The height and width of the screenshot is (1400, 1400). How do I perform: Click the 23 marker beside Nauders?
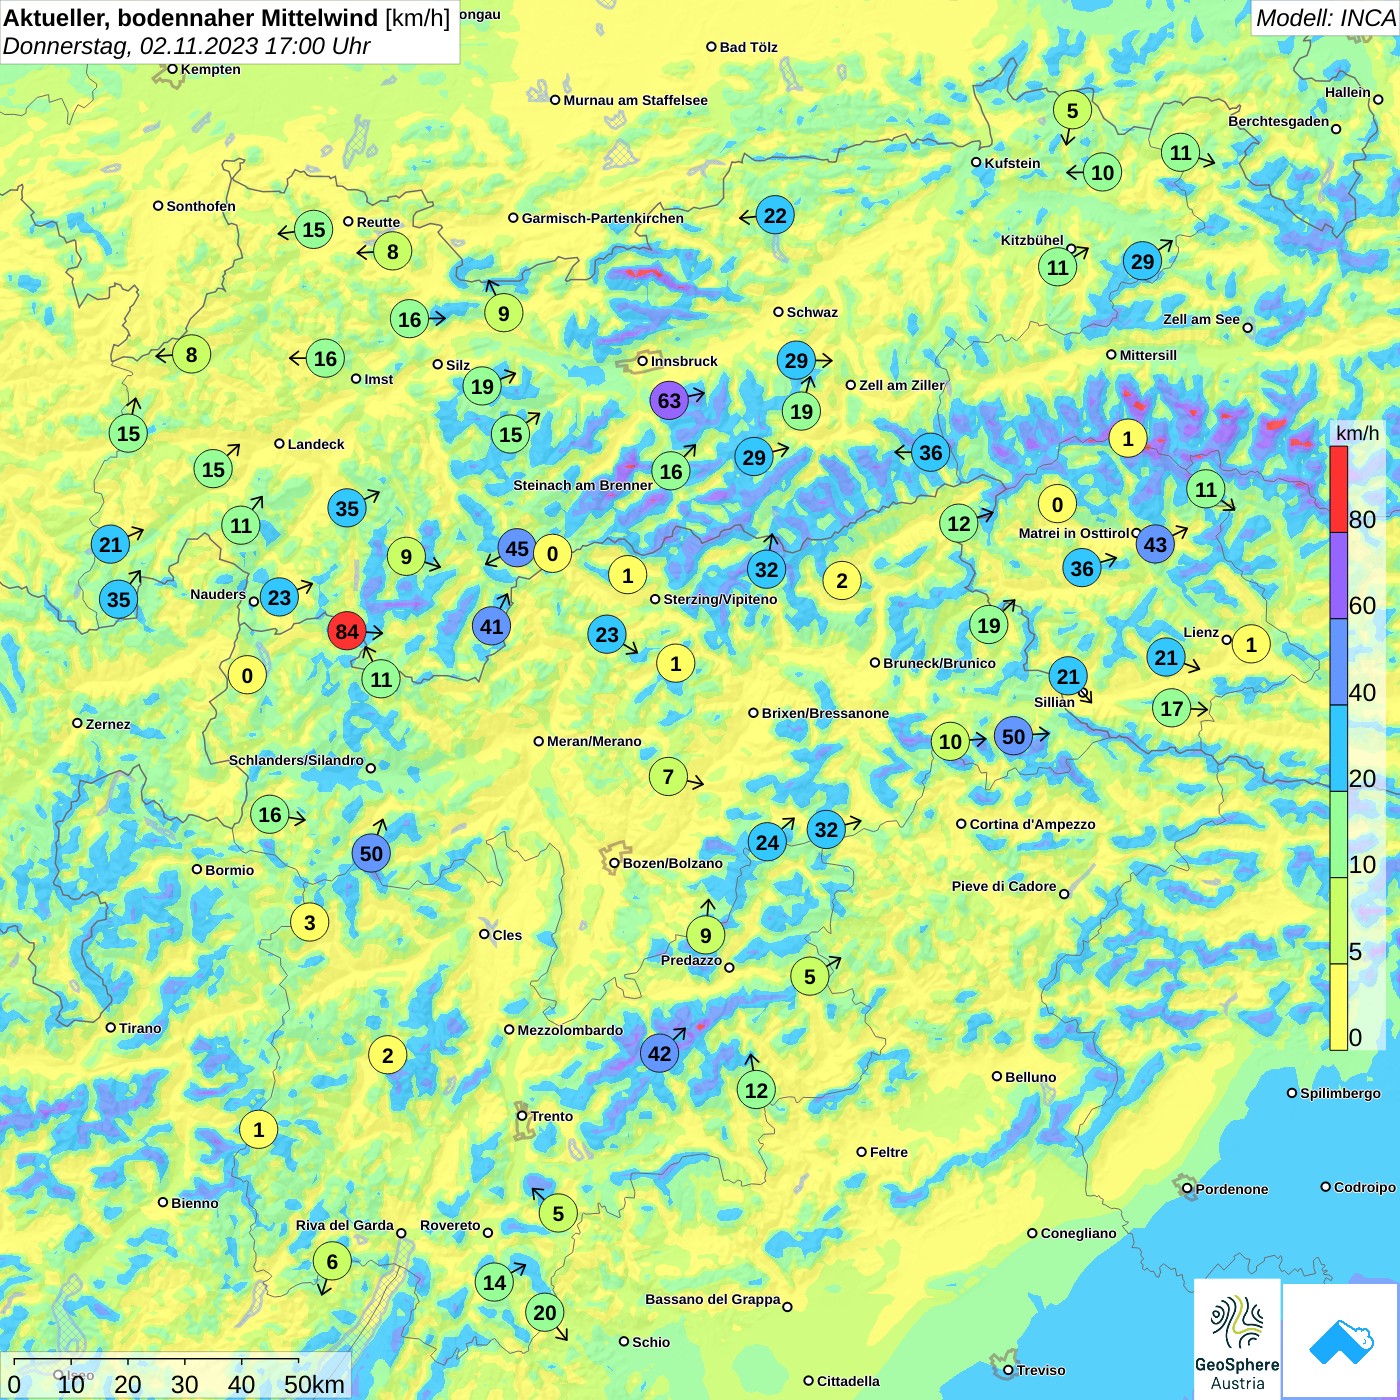[x=279, y=598]
